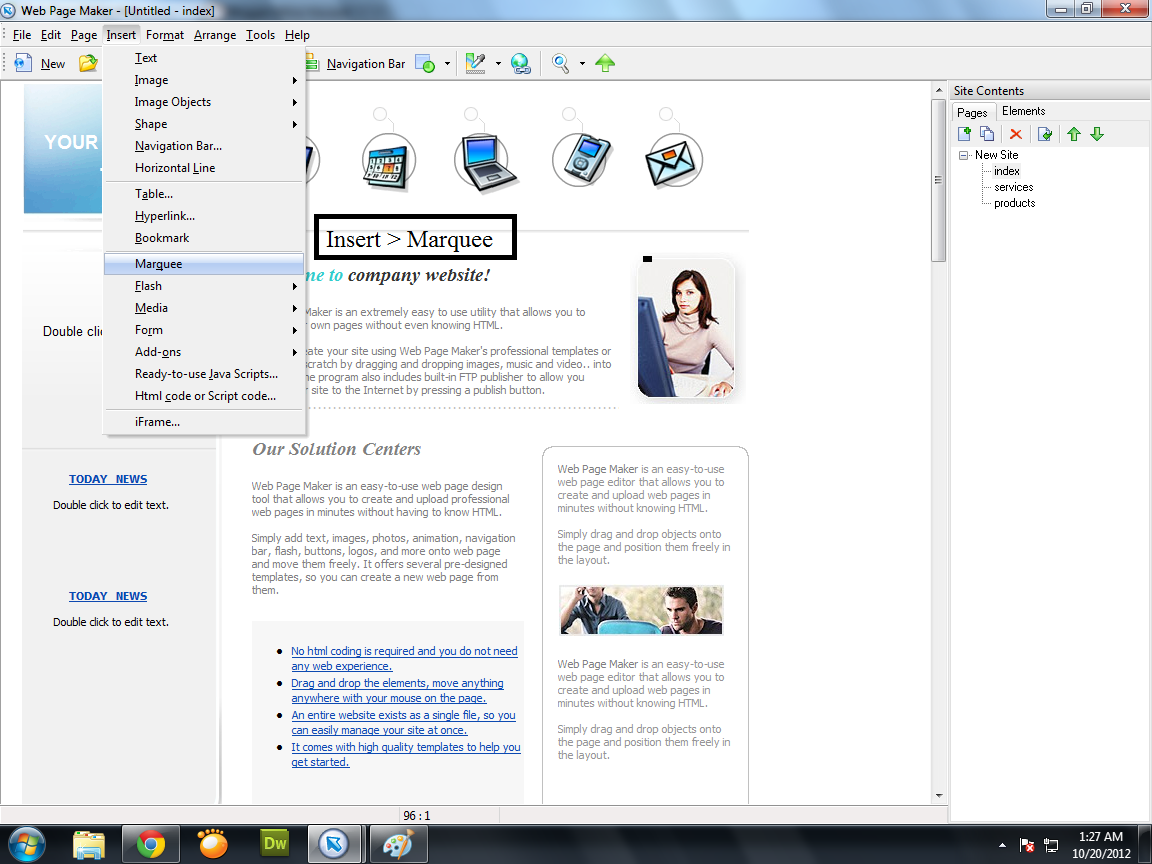Click 'An entire website exists' link
The width and height of the screenshot is (1152, 864).
click(x=403, y=722)
